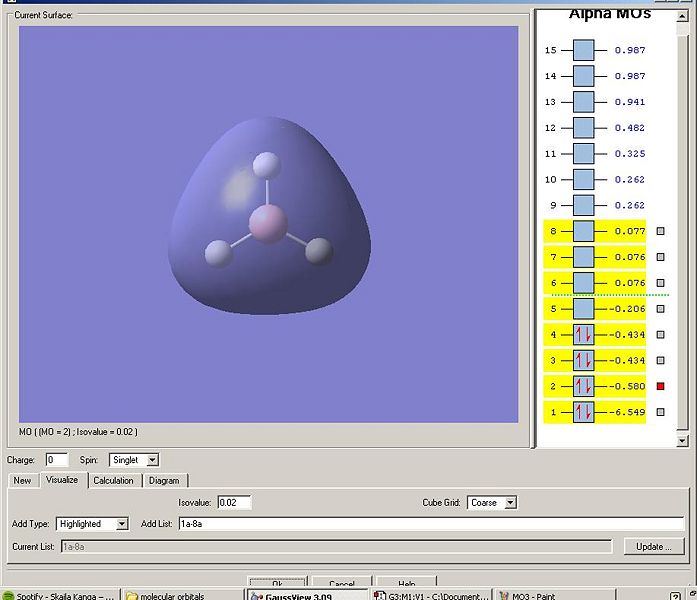Toggle the red surface marker for MO 2
The image size is (697, 600).
pyautogui.click(x=661, y=386)
